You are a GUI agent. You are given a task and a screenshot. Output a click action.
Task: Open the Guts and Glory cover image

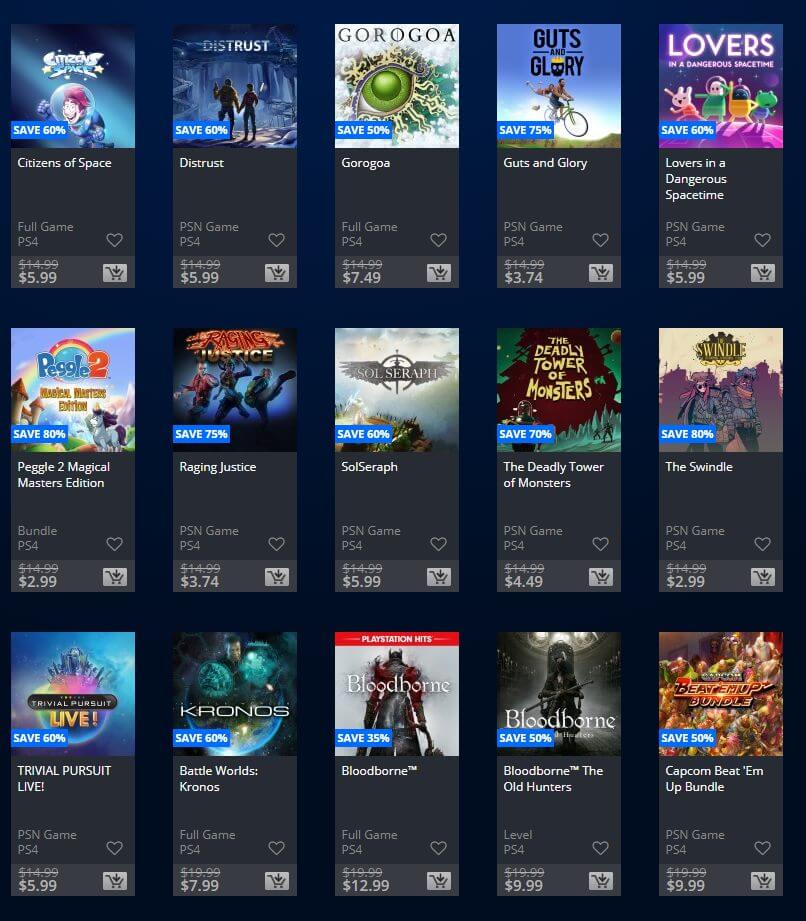point(559,86)
